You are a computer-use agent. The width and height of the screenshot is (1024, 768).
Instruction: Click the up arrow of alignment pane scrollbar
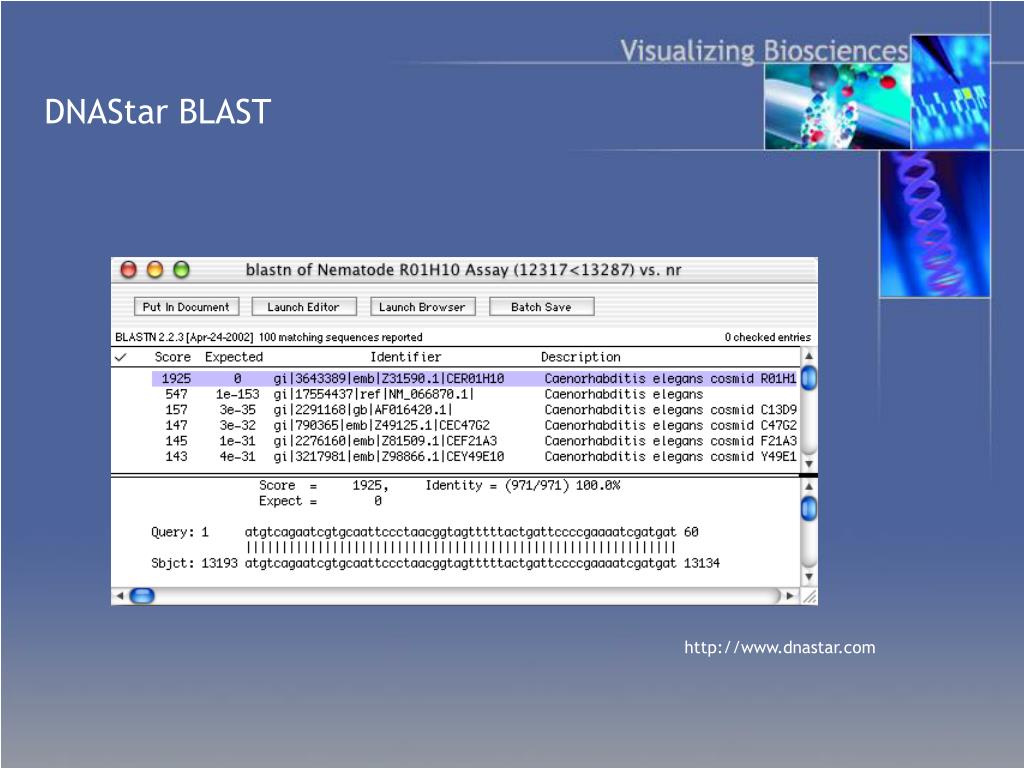[x=808, y=487]
